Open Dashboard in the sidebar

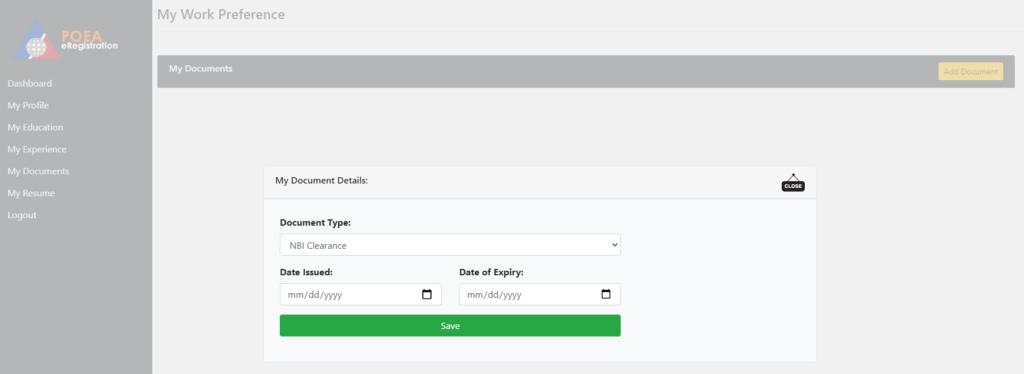click(29, 84)
